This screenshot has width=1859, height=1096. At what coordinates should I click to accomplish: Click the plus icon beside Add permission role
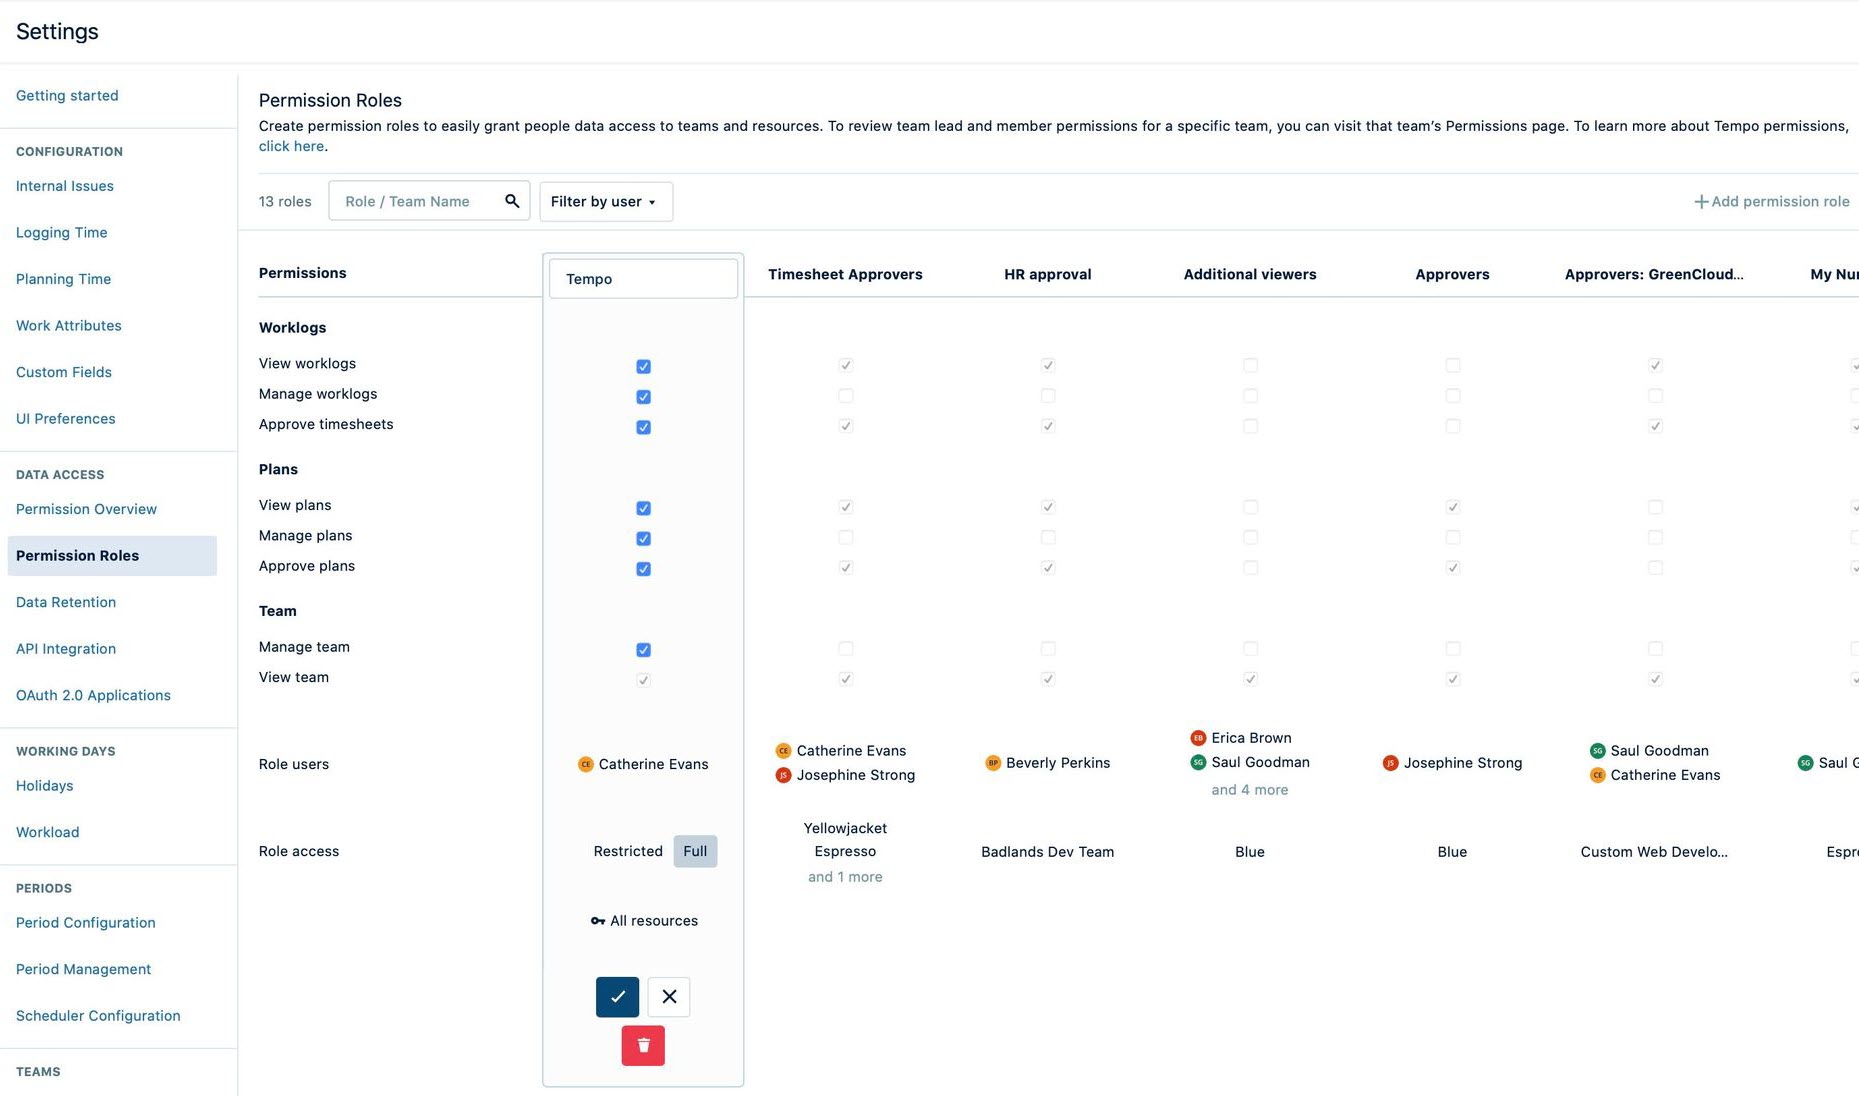(1700, 201)
